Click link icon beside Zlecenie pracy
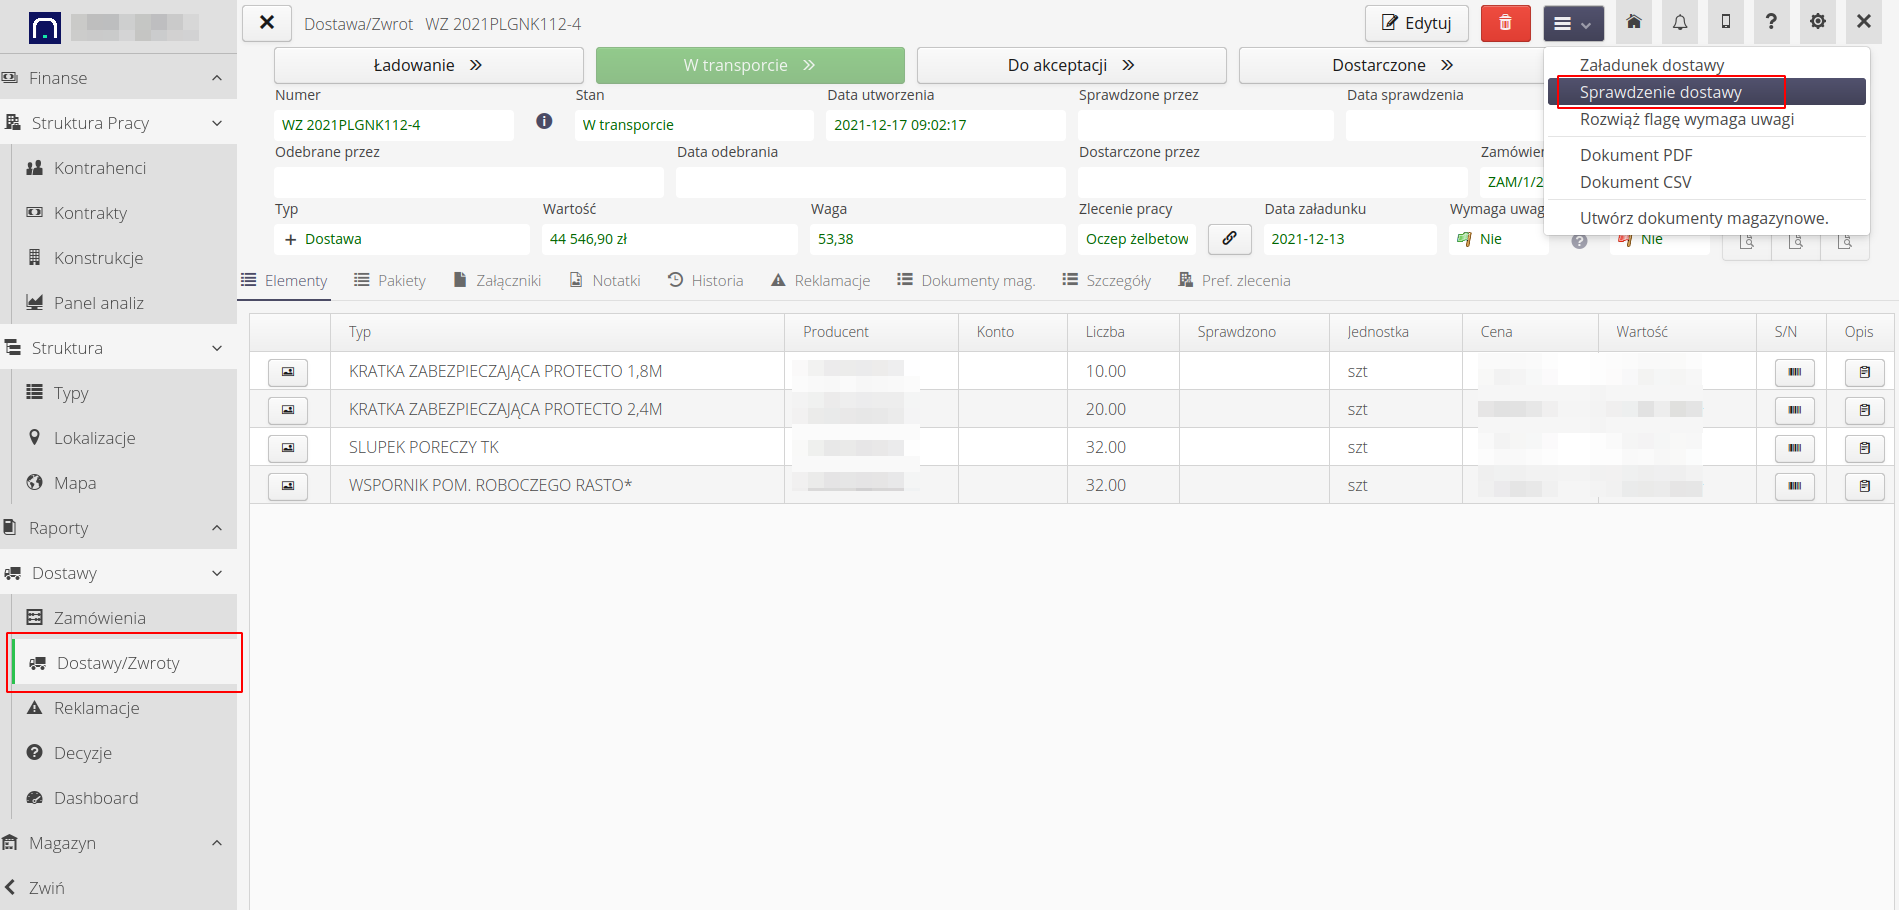1899x910 pixels. pyautogui.click(x=1229, y=239)
